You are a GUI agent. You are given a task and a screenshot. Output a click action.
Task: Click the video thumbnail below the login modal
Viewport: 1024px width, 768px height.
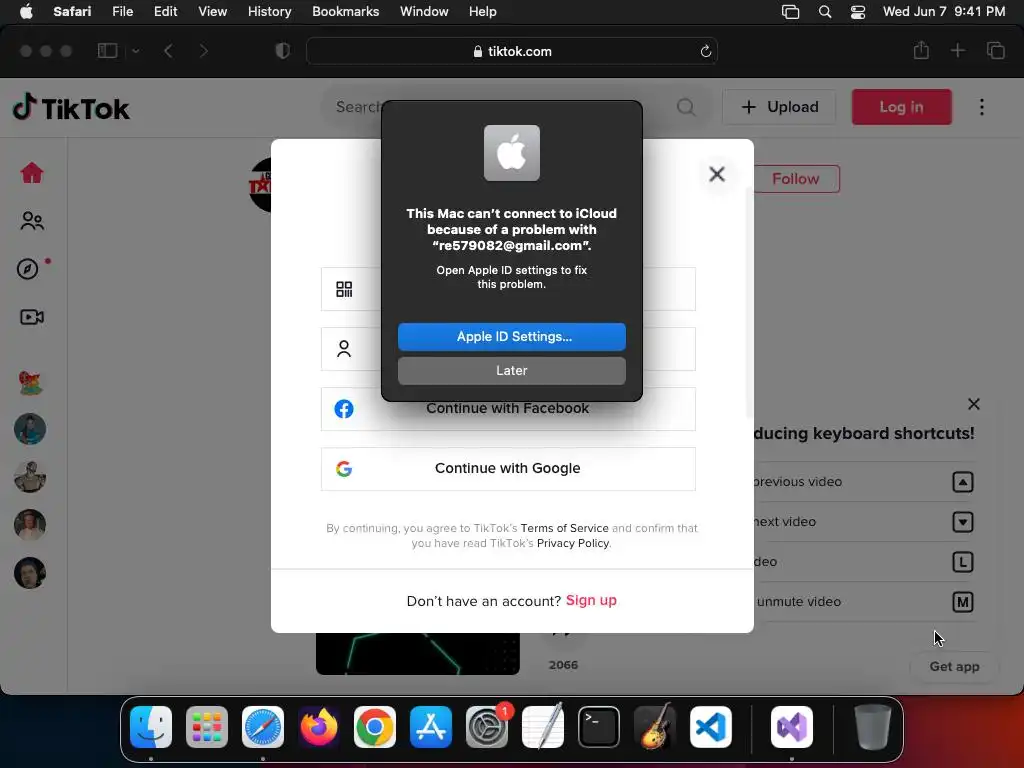click(x=418, y=653)
